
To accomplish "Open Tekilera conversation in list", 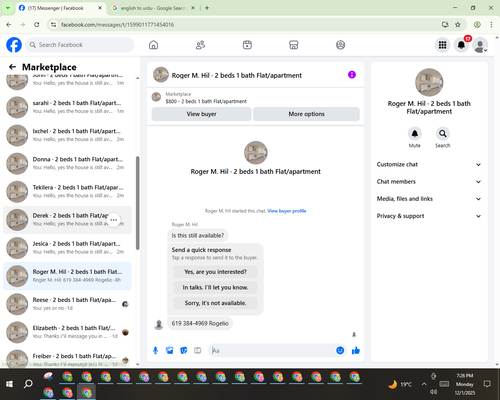I will [x=67, y=191].
